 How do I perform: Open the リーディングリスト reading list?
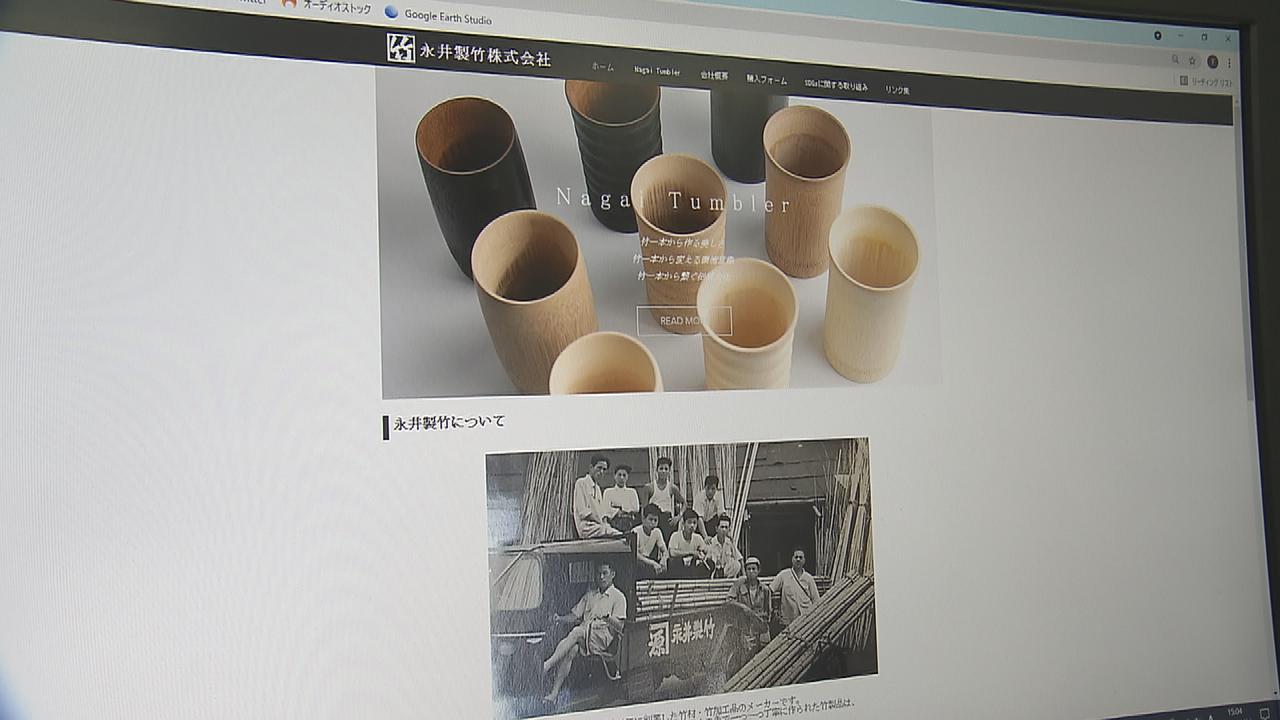pos(1205,81)
